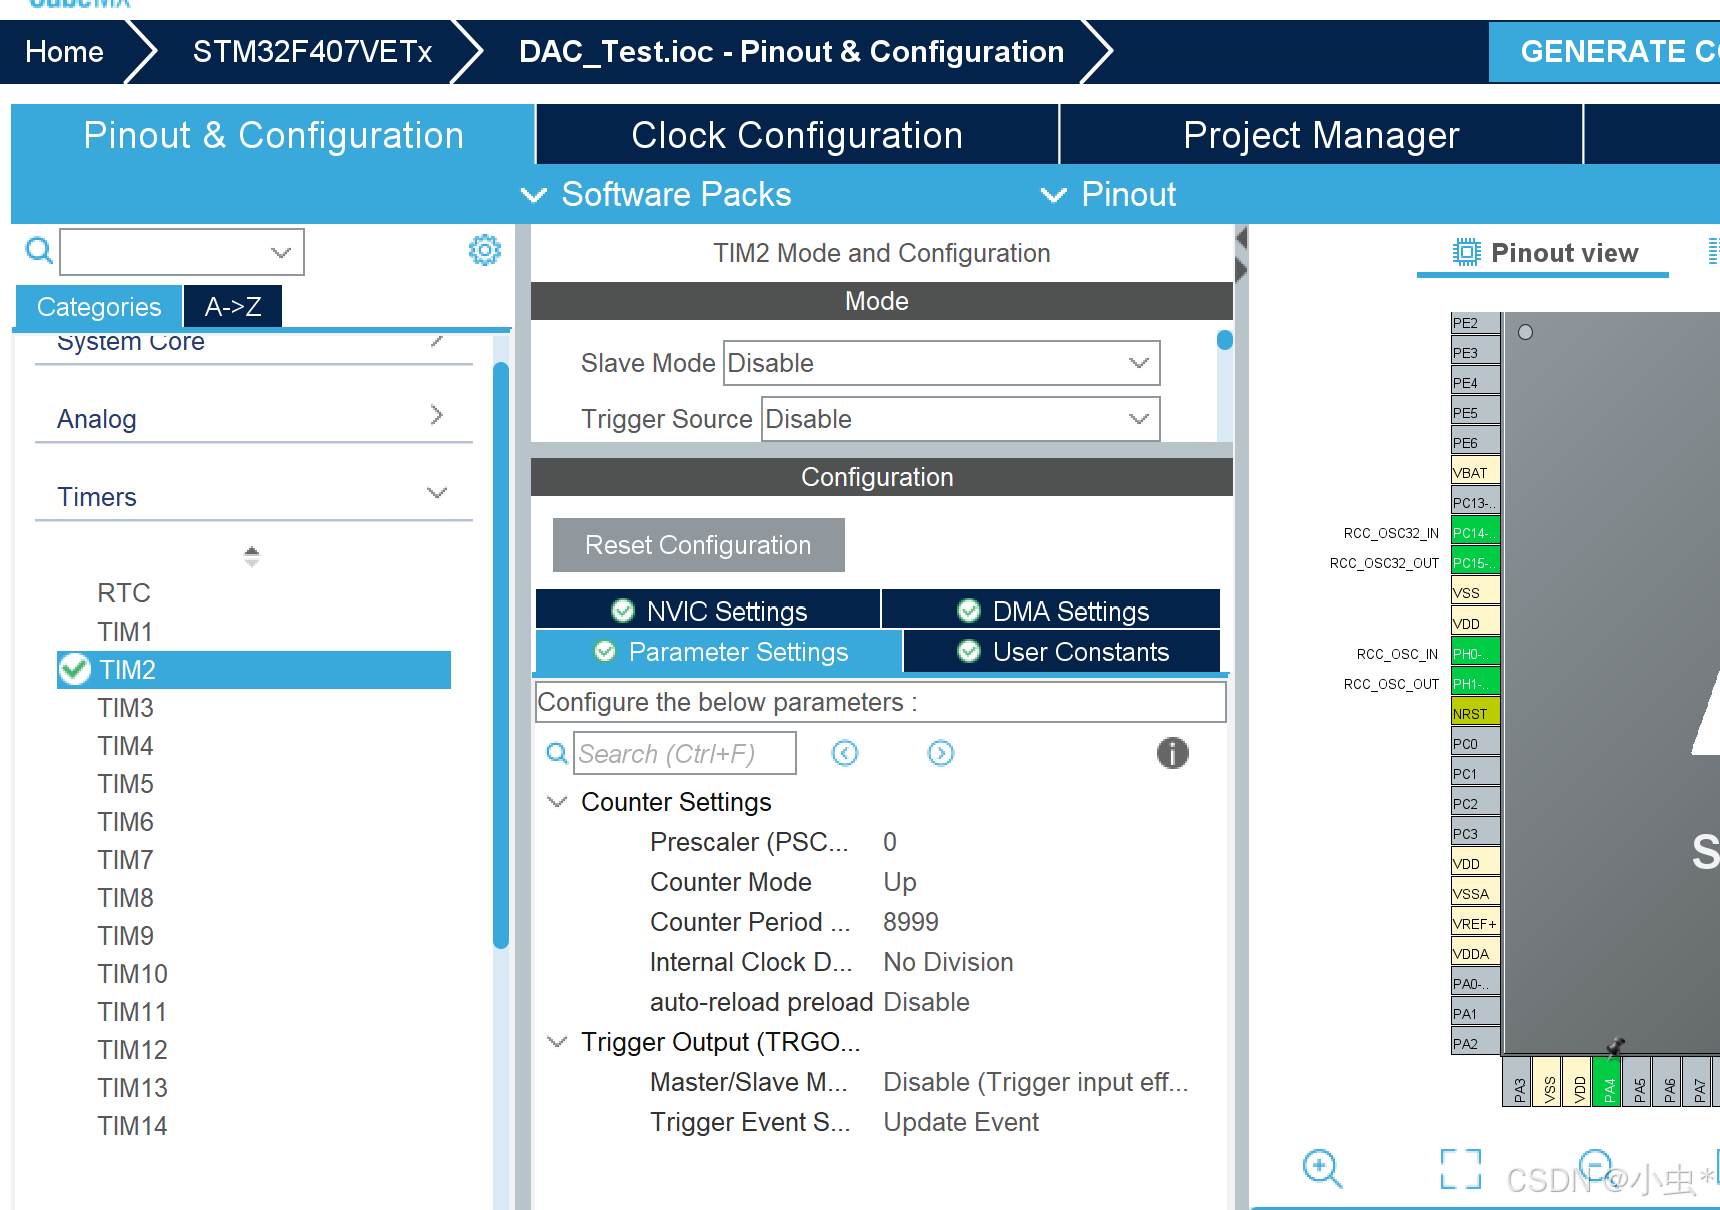This screenshot has height=1210, width=1720.
Task: Click the GENERATE CODE button
Action: tap(1604, 51)
